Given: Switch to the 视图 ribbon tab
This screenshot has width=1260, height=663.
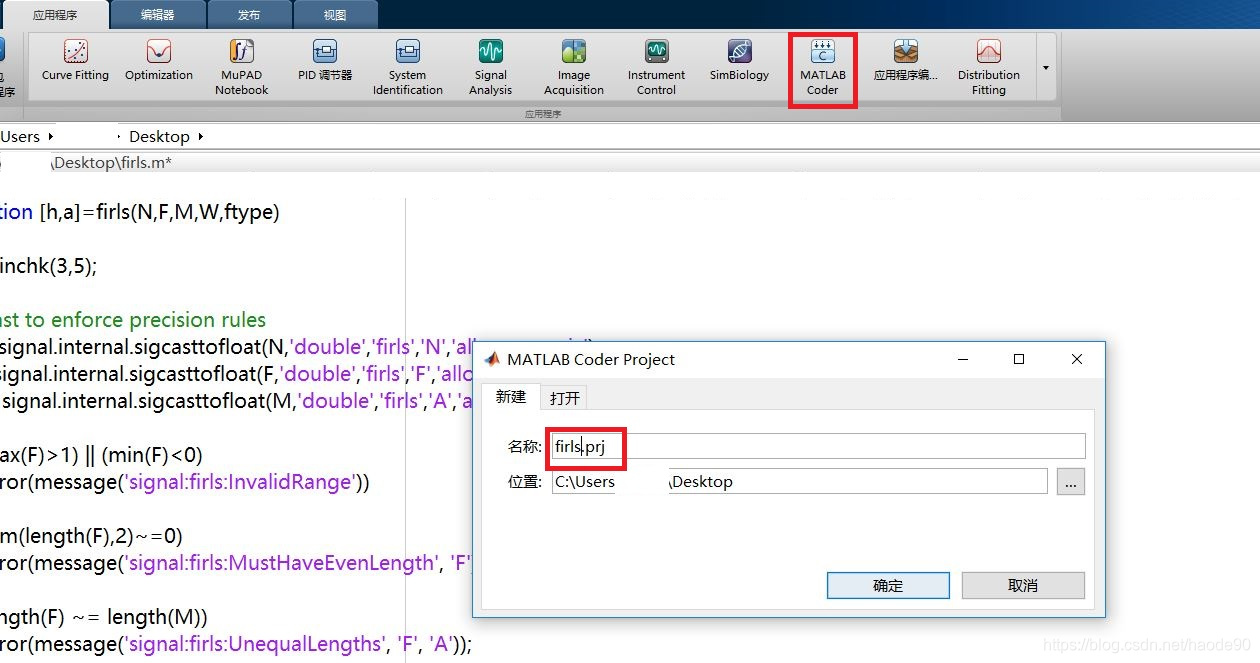Looking at the screenshot, I should pos(336,15).
